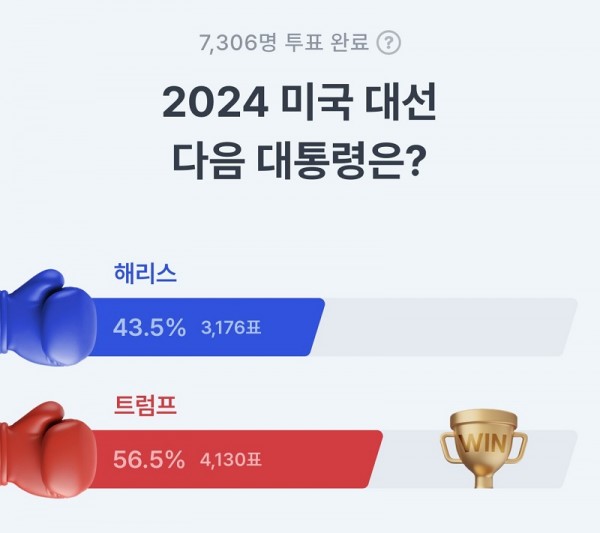Click the 56.5% percentage text
This screenshot has height=533, width=600.
[152, 460]
